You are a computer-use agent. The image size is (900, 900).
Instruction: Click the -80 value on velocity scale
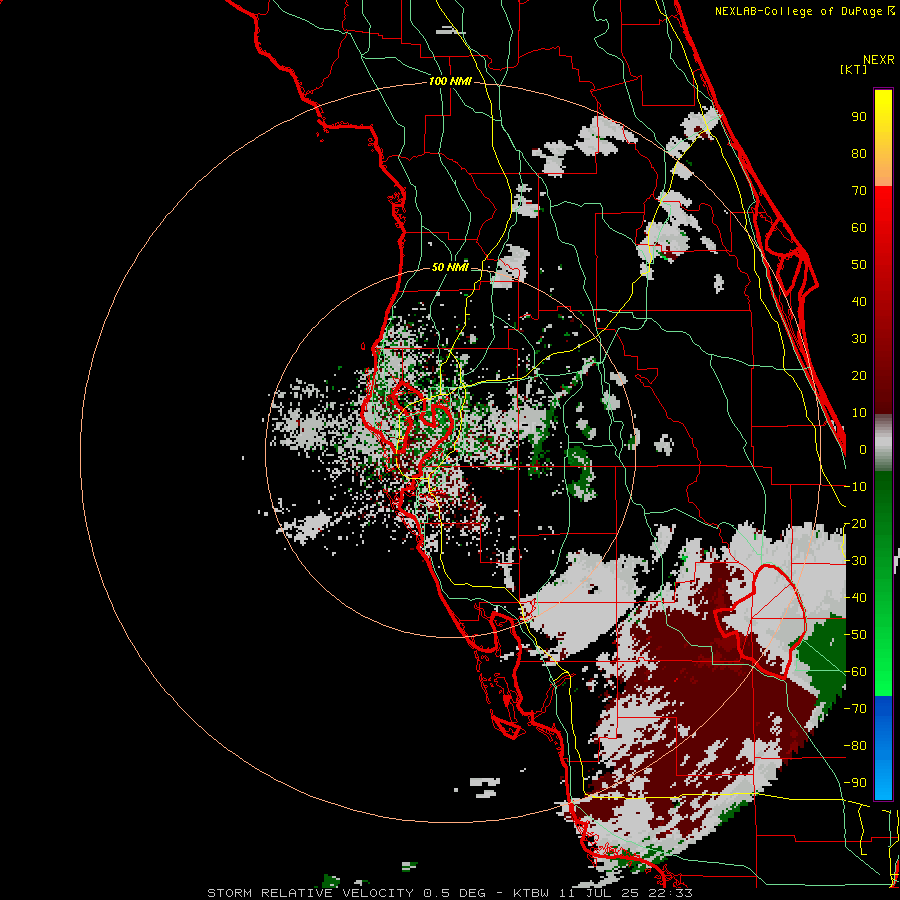[x=855, y=746]
